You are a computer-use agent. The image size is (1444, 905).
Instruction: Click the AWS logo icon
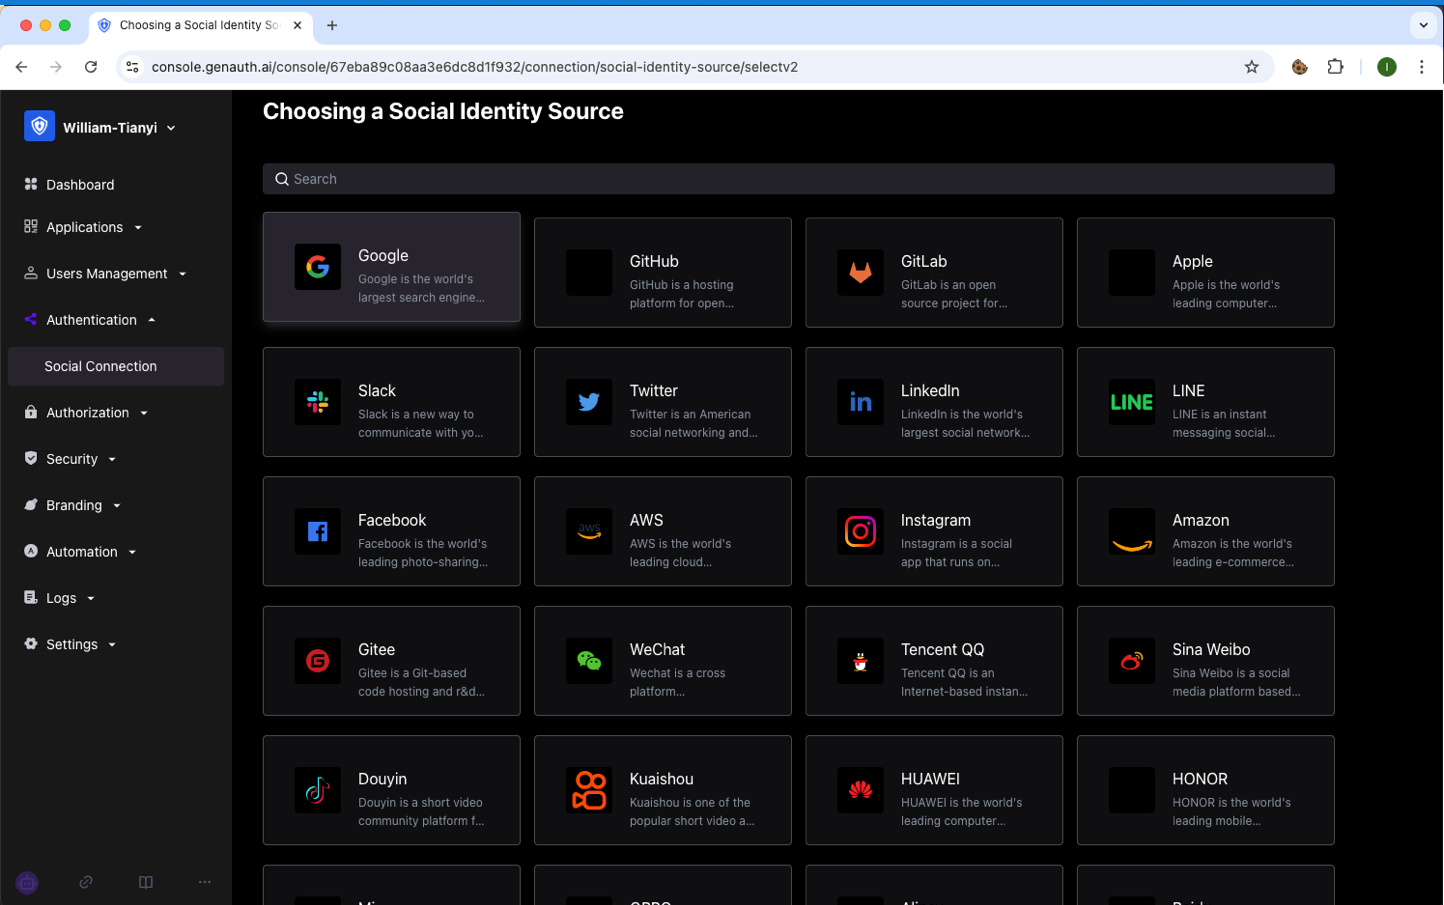pos(589,531)
